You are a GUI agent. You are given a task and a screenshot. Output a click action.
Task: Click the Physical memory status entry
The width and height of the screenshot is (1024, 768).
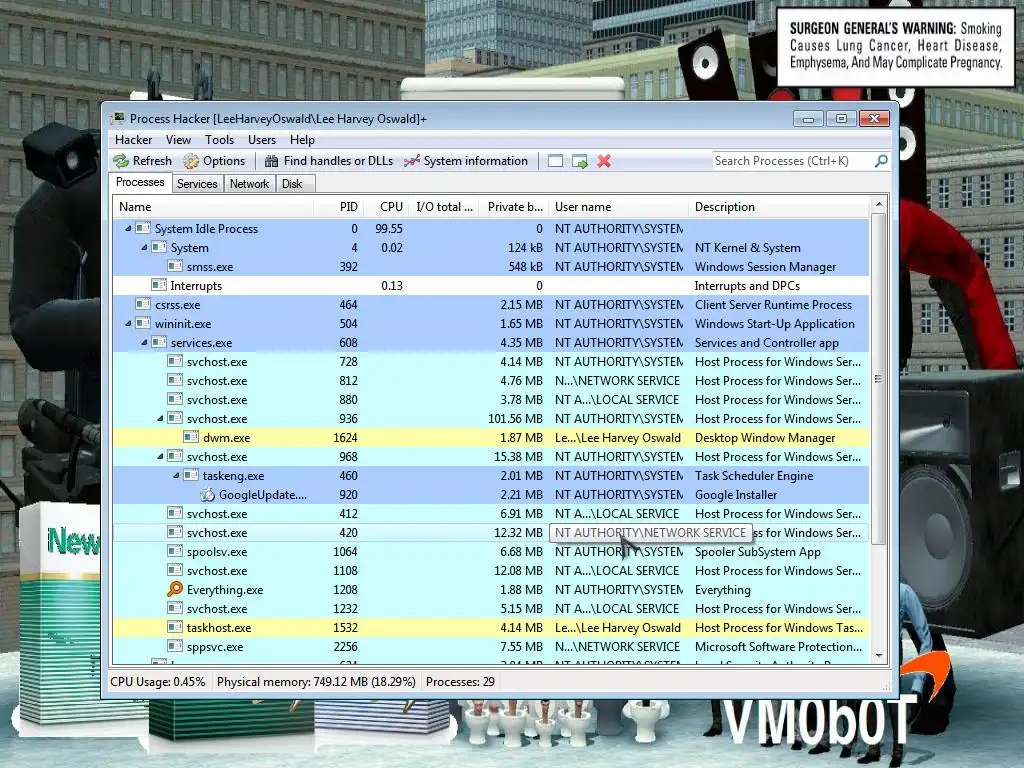pyautogui.click(x=316, y=681)
